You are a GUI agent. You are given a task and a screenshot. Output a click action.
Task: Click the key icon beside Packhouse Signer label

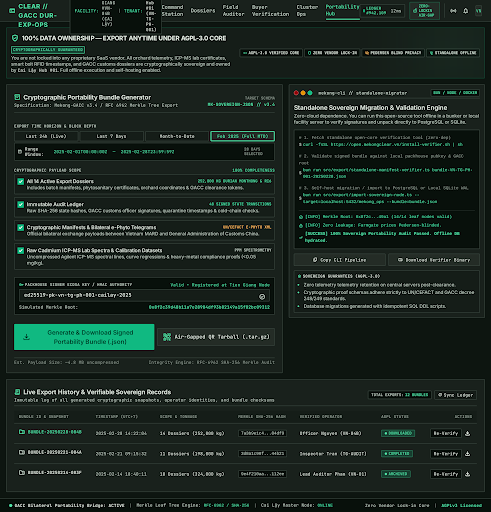(x=21, y=284)
